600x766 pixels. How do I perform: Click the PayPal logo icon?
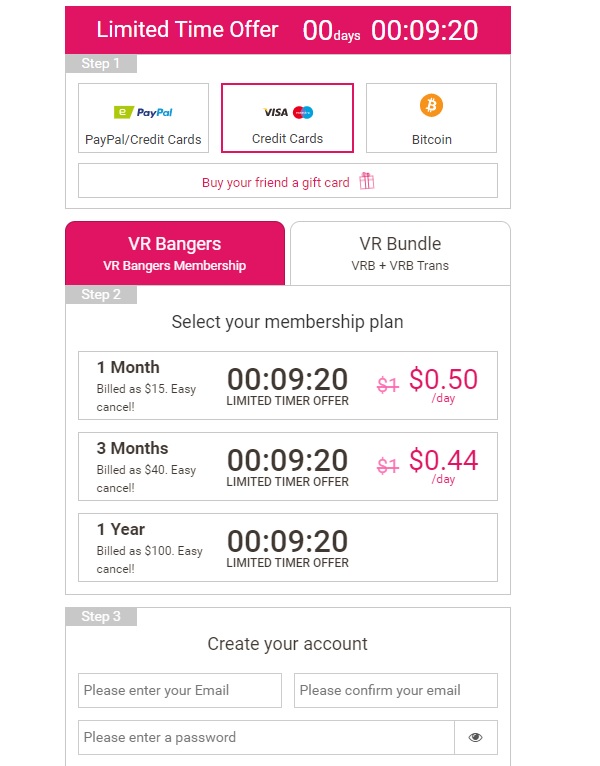click(x=143, y=112)
